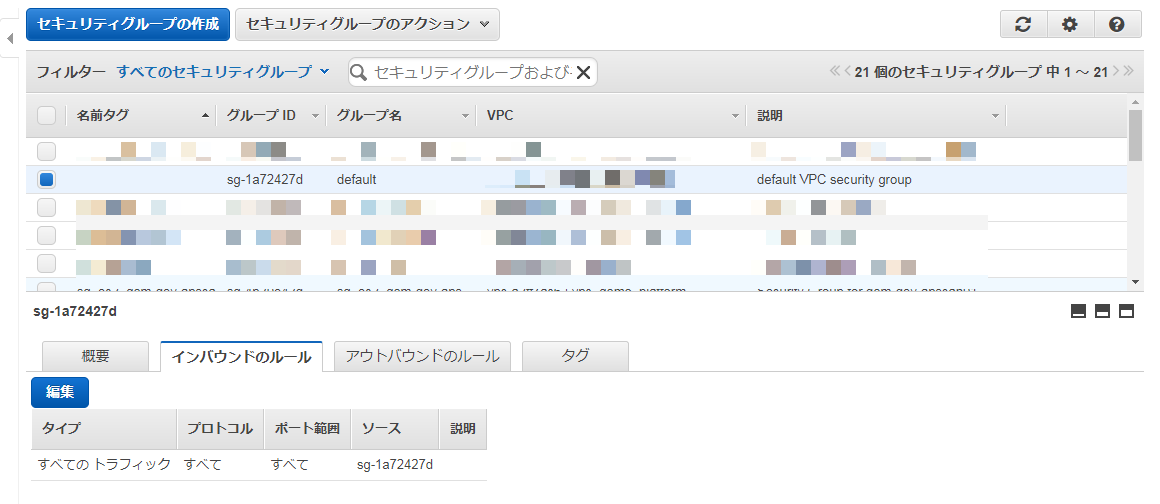
Task: Expand the すべてのセキュリティグループ filter dropdown
Action: (x=223, y=72)
